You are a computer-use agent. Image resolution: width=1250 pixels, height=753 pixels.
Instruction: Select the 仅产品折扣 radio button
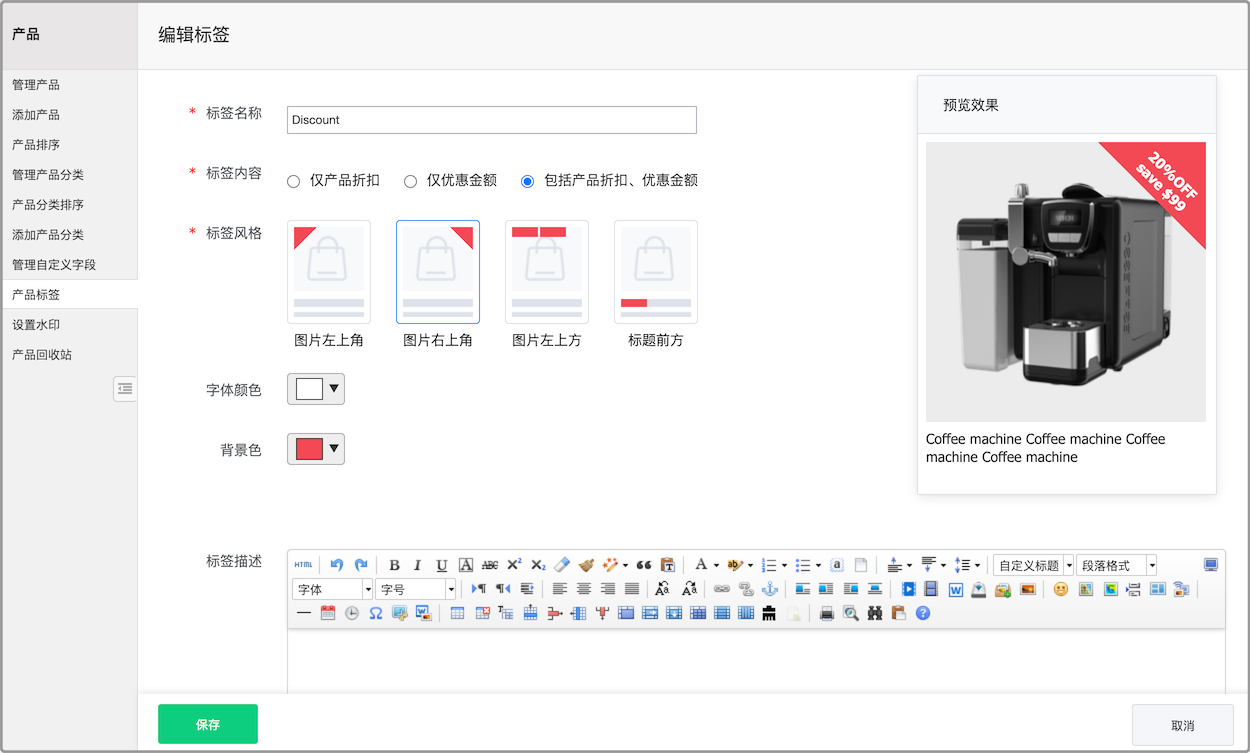click(293, 181)
